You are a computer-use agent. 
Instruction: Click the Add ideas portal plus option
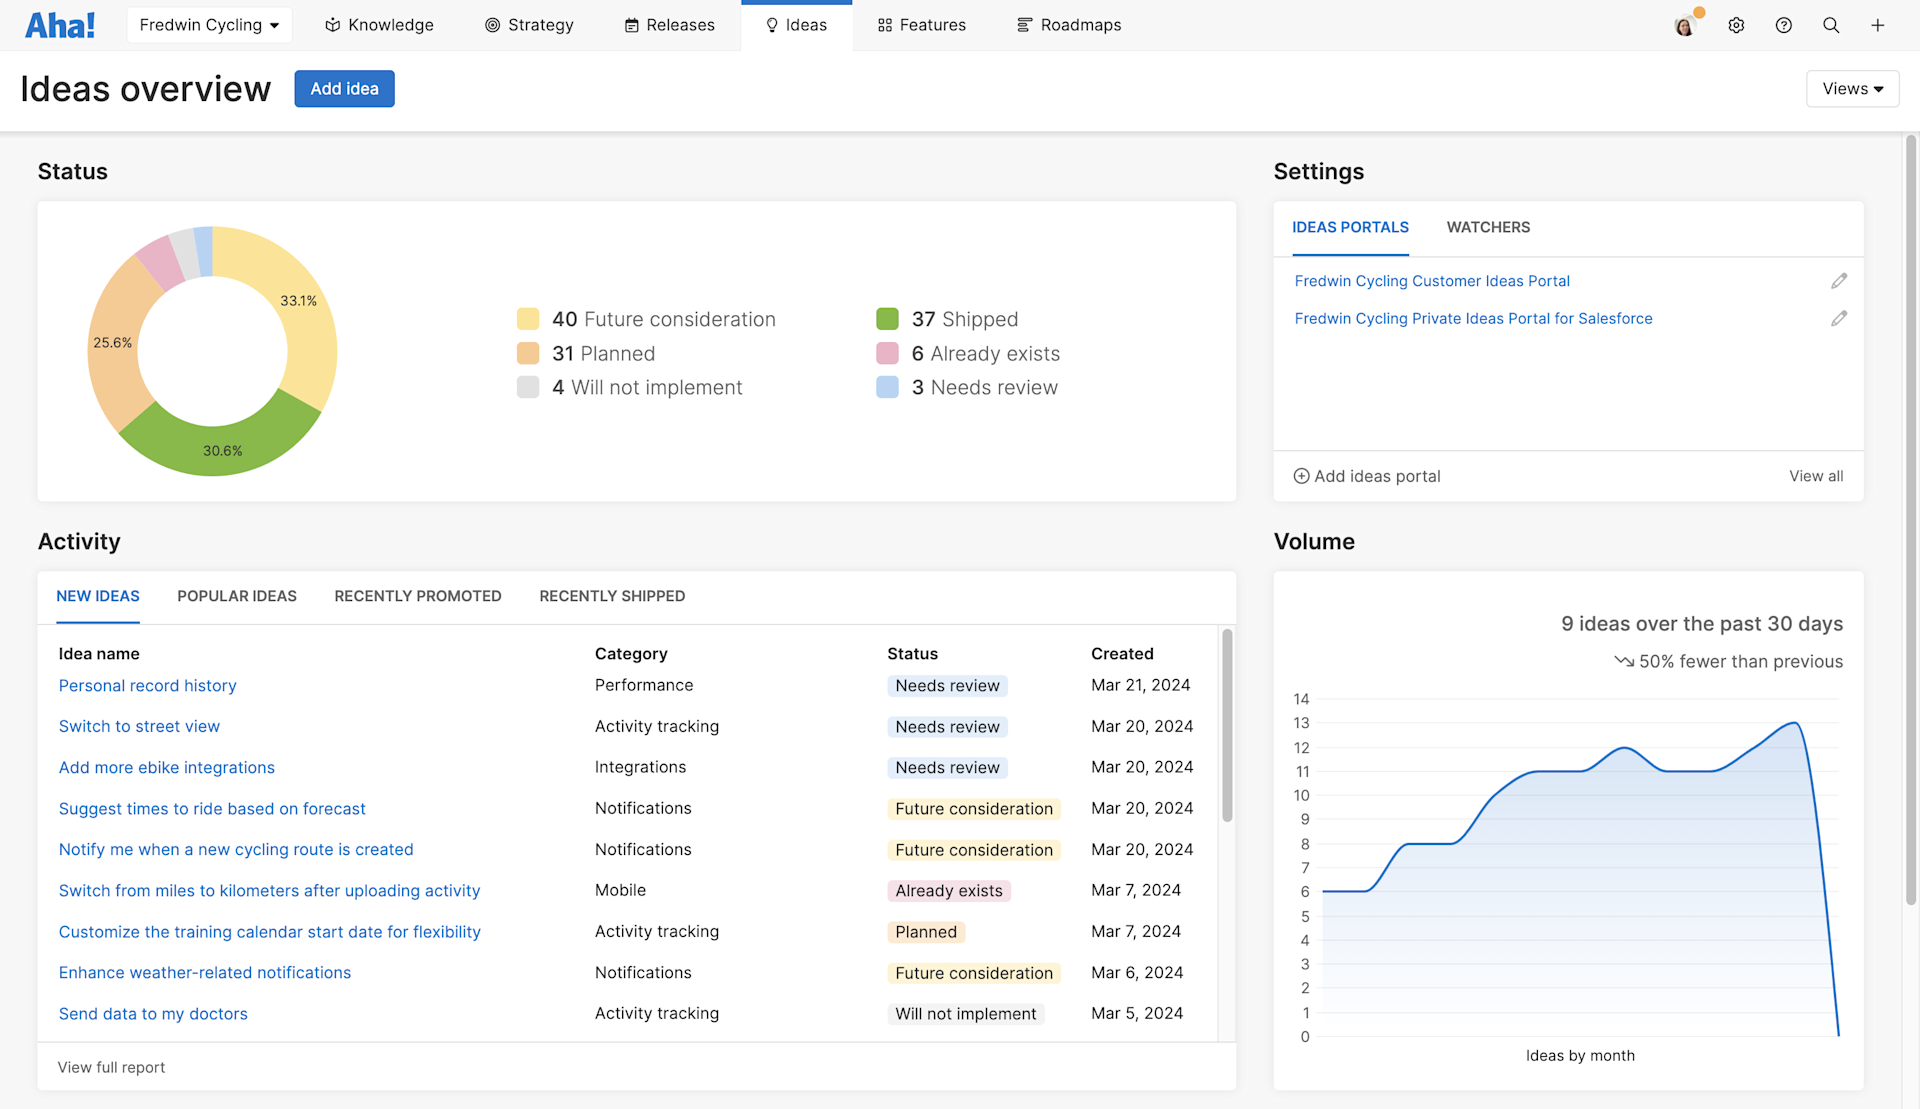[1367, 476]
